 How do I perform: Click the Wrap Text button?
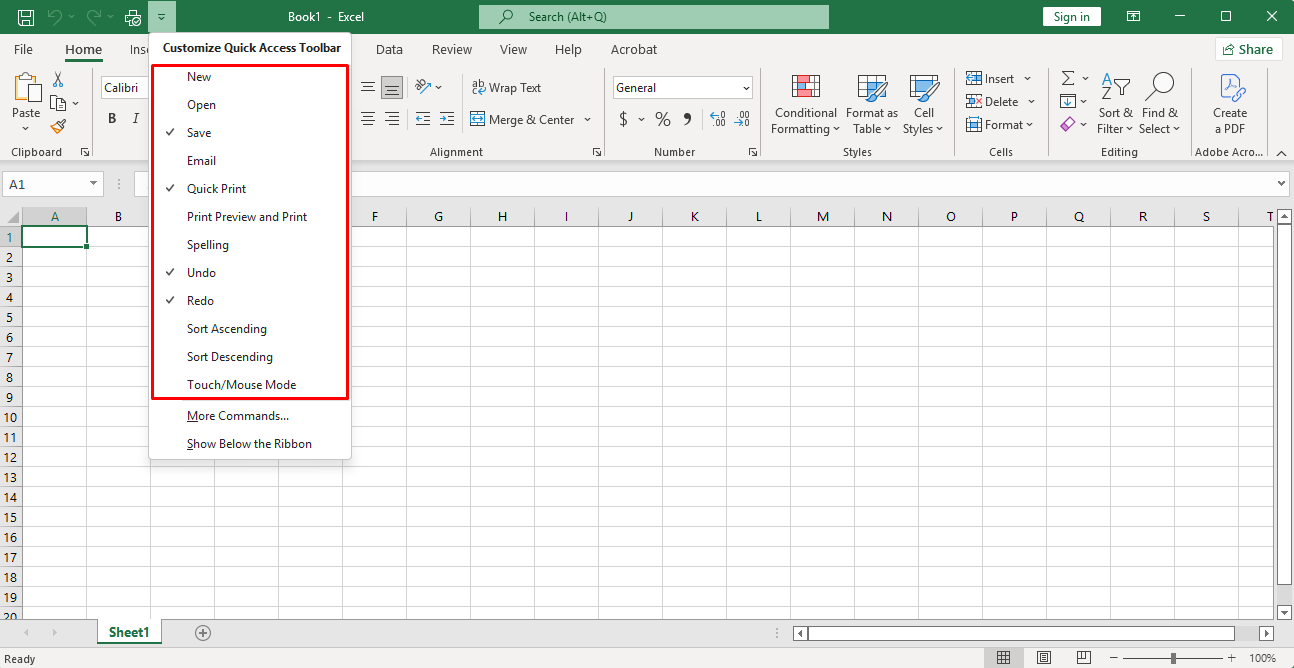(x=506, y=88)
